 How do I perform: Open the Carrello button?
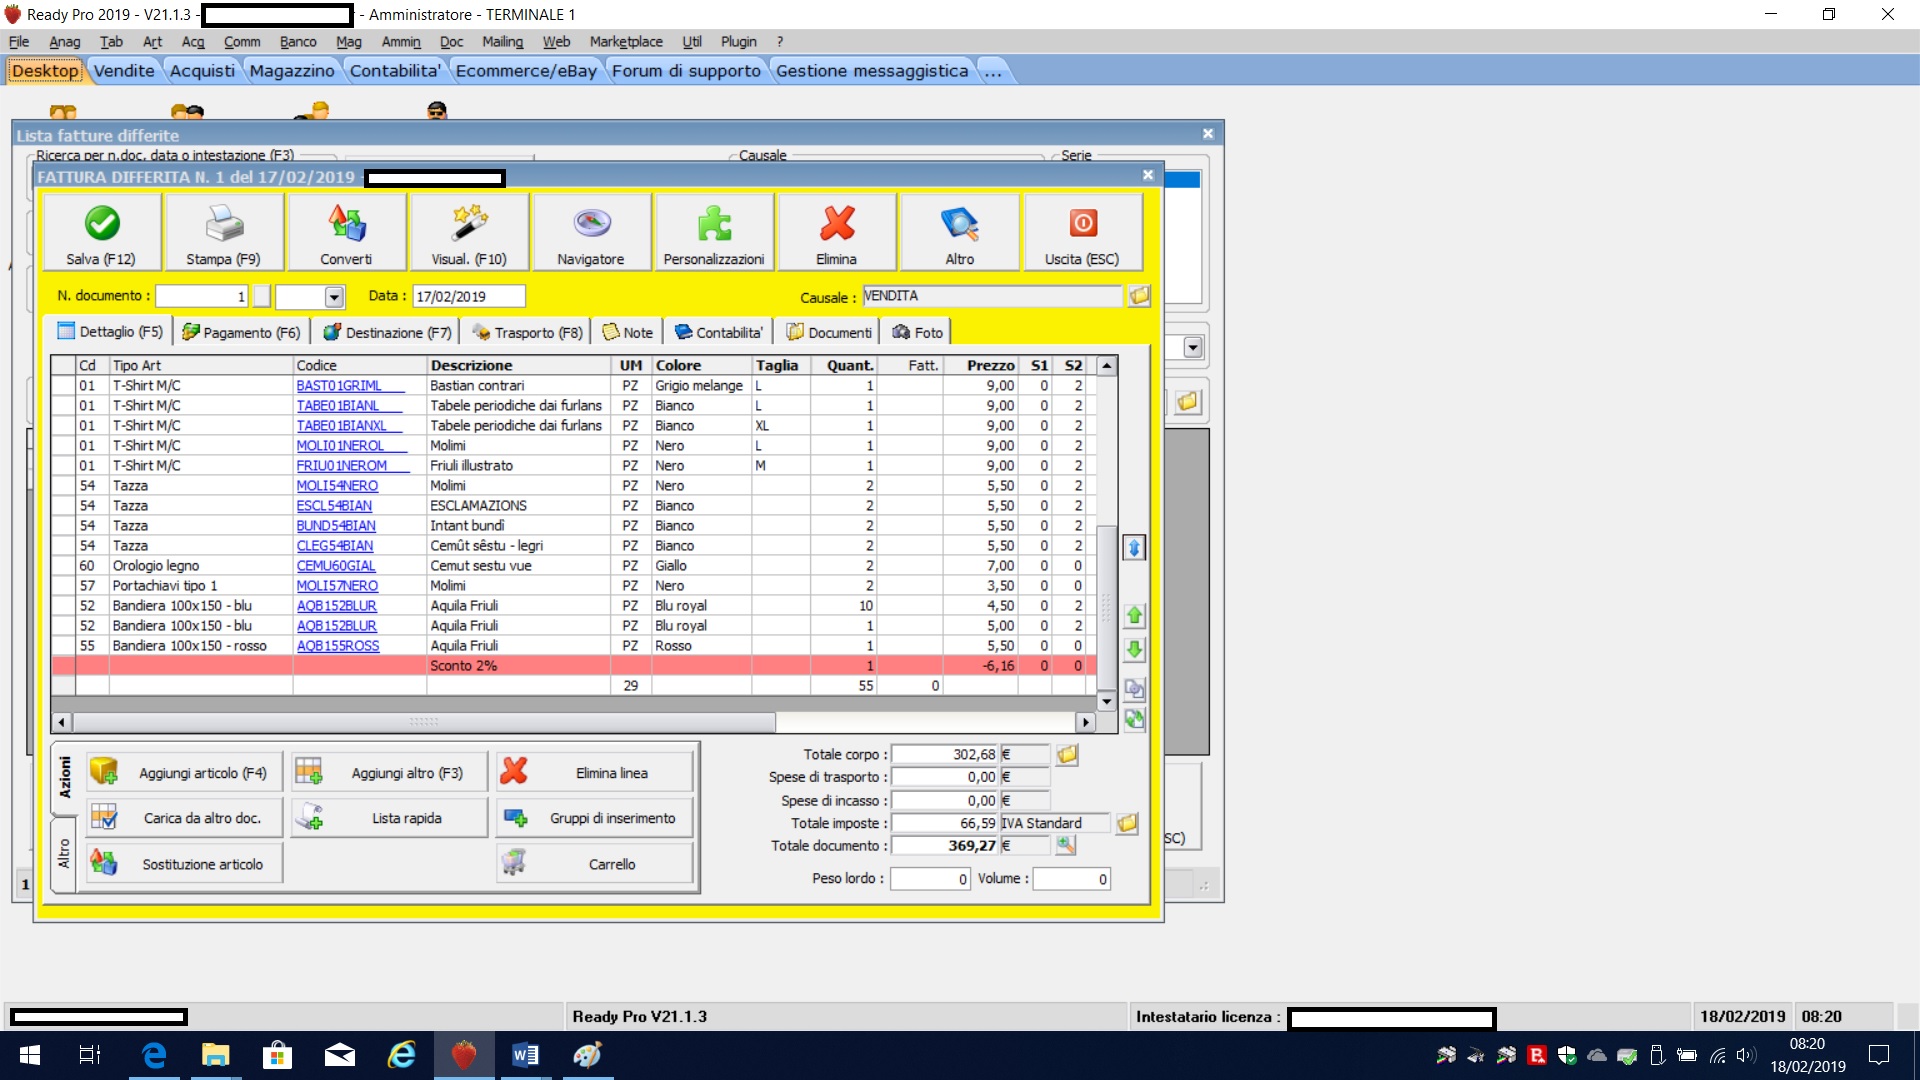595,864
